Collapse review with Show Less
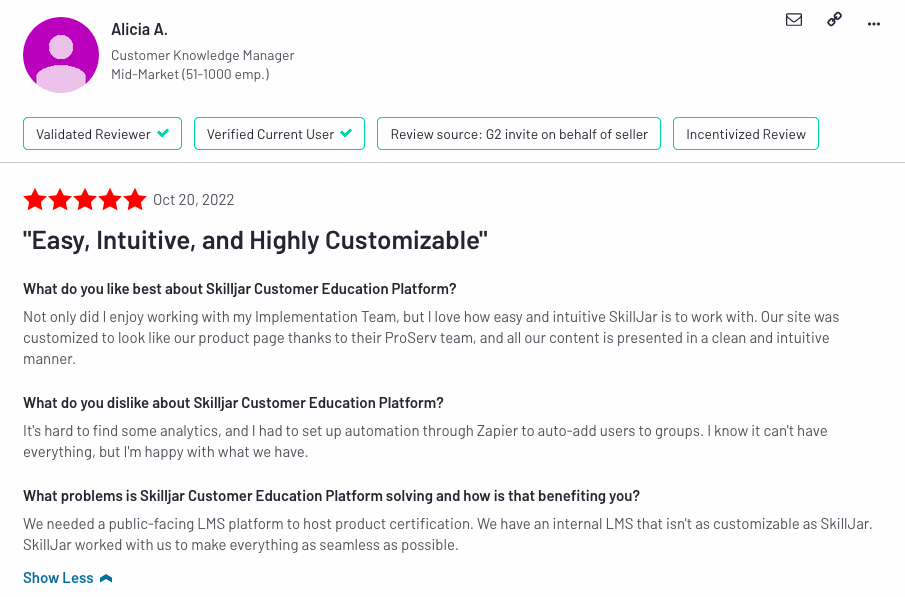The image size is (905, 597). (58, 578)
